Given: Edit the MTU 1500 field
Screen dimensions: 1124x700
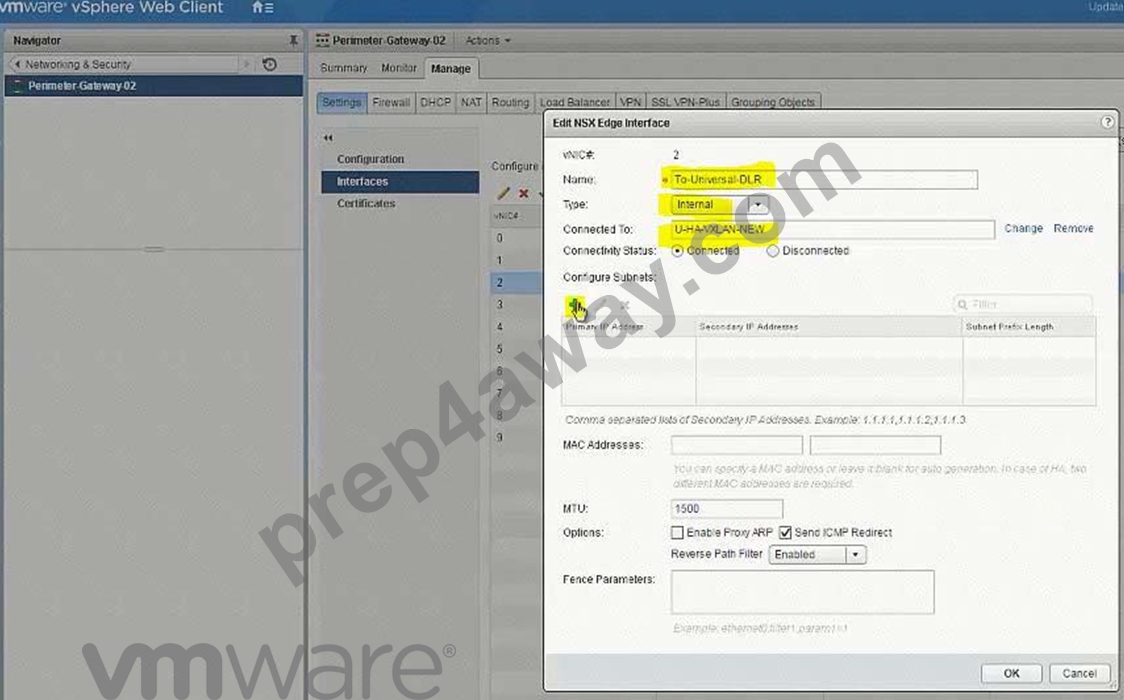Looking at the screenshot, I should [x=727, y=509].
